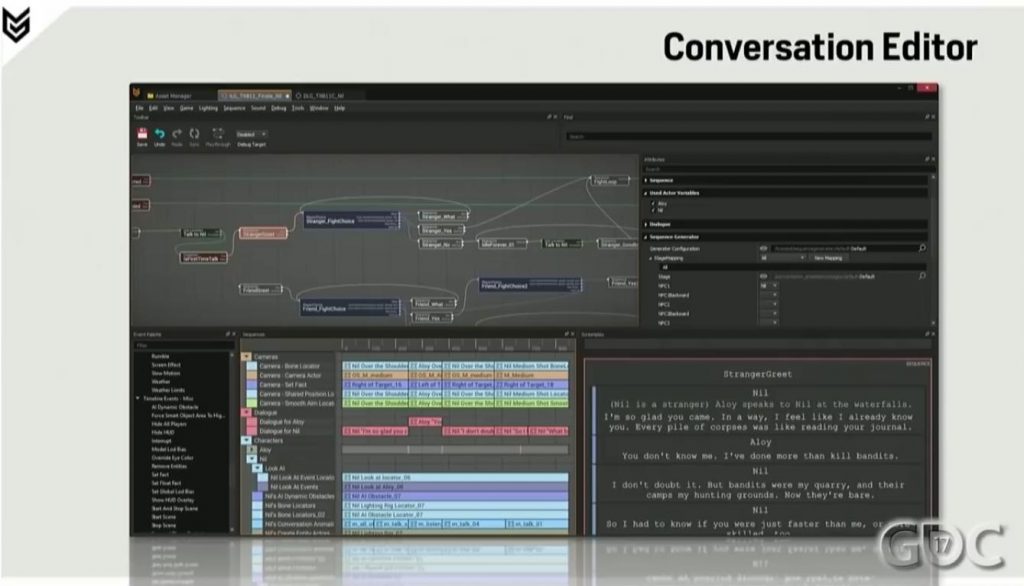Click the Save icon in the toolbar
The width and height of the screenshot is (1024, 586).
click(142, 133)
